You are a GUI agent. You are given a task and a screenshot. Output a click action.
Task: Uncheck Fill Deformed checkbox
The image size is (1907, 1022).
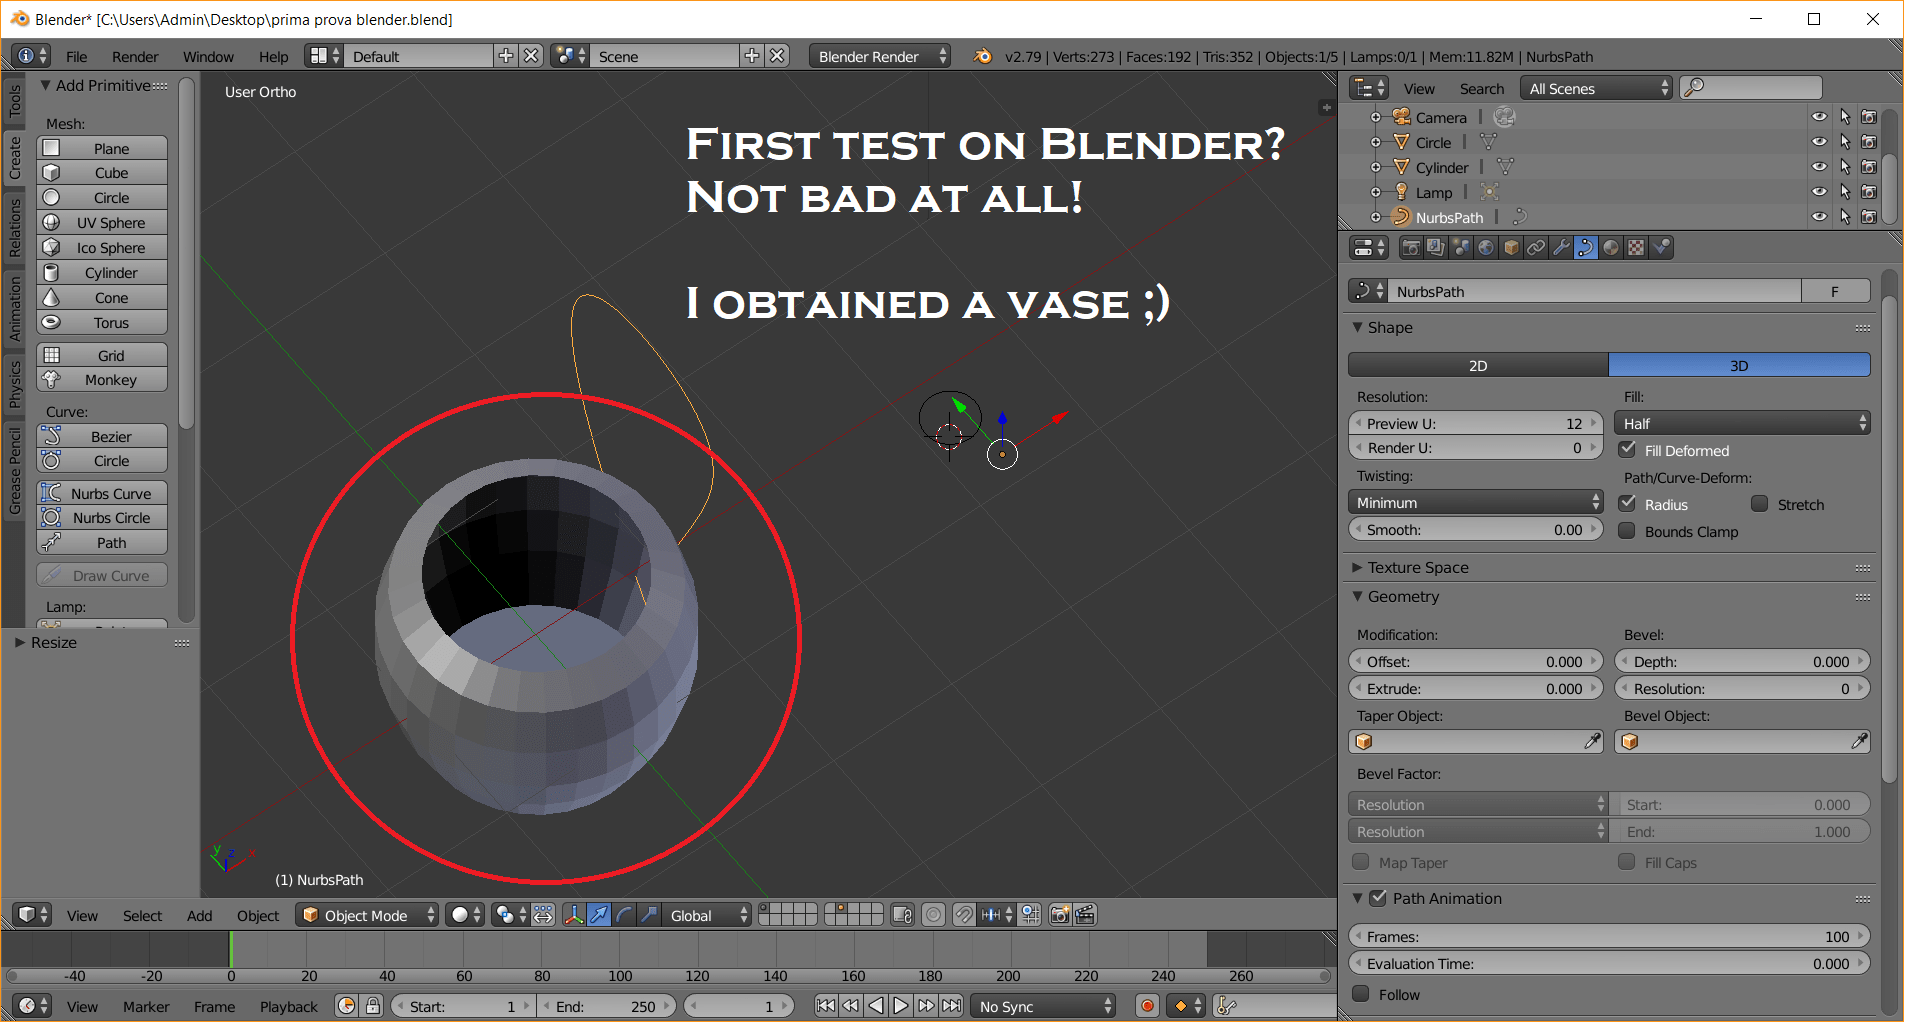tap(1628, 450)
